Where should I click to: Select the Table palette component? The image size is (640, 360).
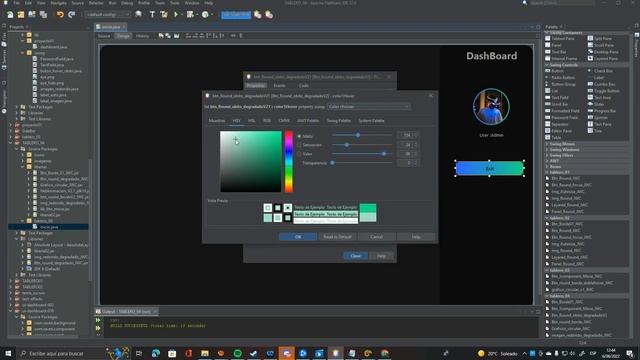[x=553, y=138]
